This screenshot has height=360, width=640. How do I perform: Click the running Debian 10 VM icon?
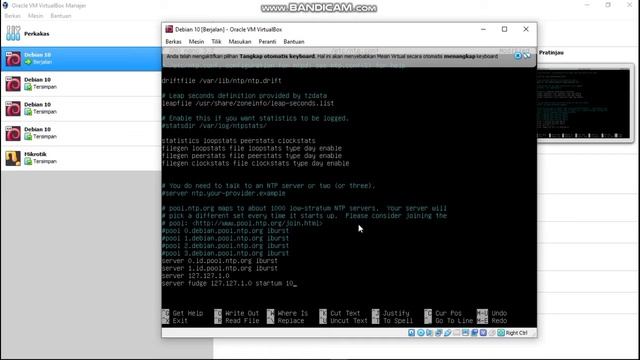tap(13, 59)
